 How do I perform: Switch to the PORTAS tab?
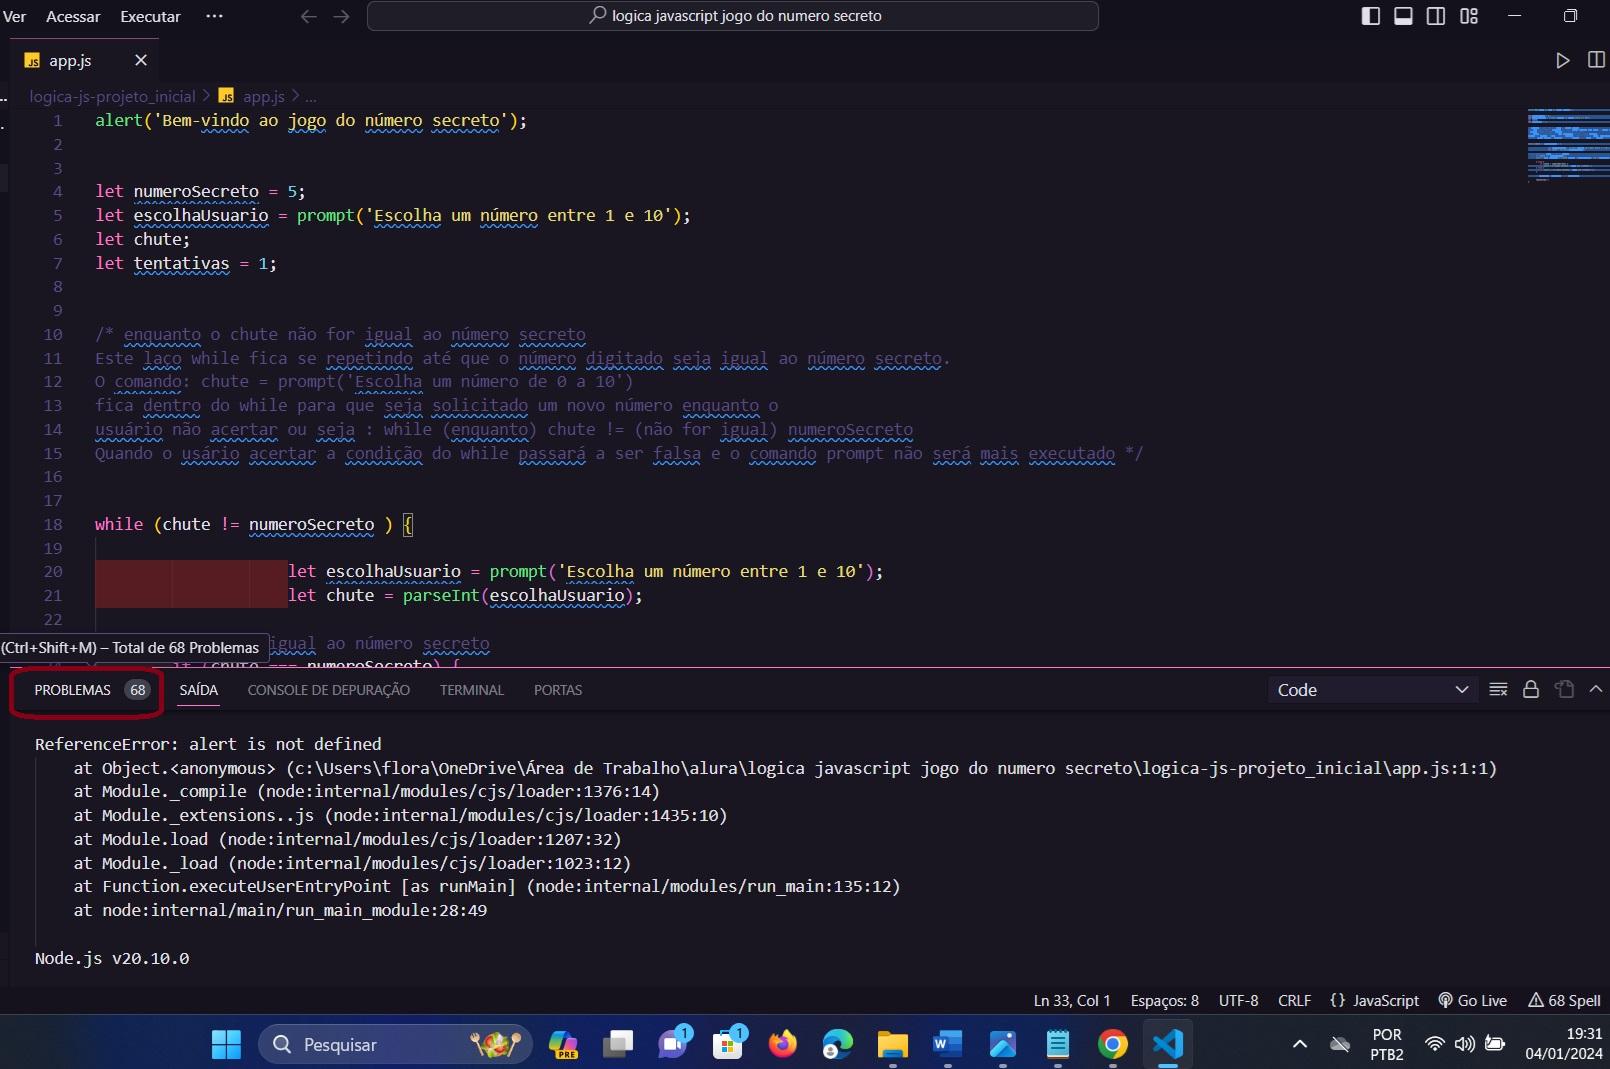coord(558,690)
